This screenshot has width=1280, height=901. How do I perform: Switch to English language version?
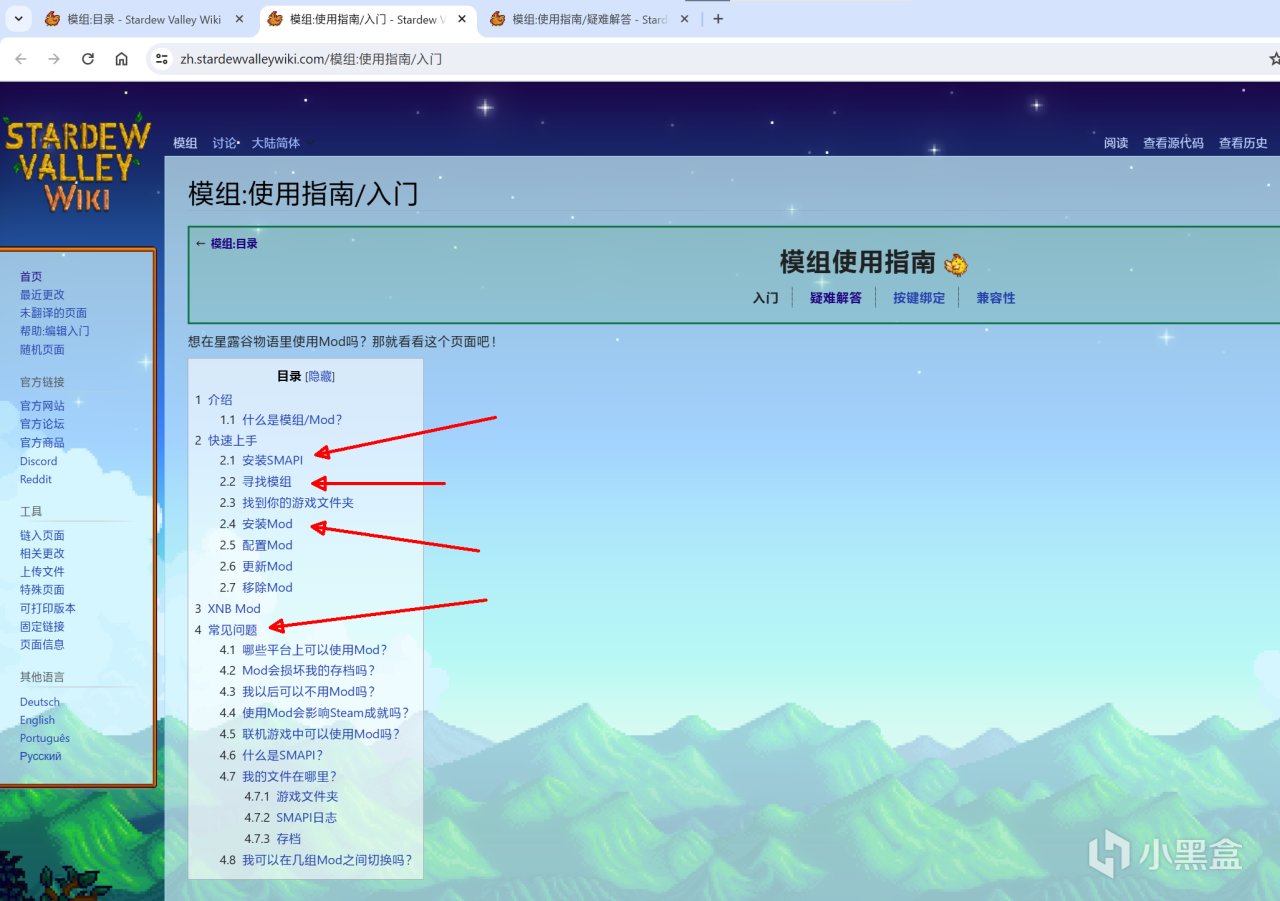[x=37, y=720]
